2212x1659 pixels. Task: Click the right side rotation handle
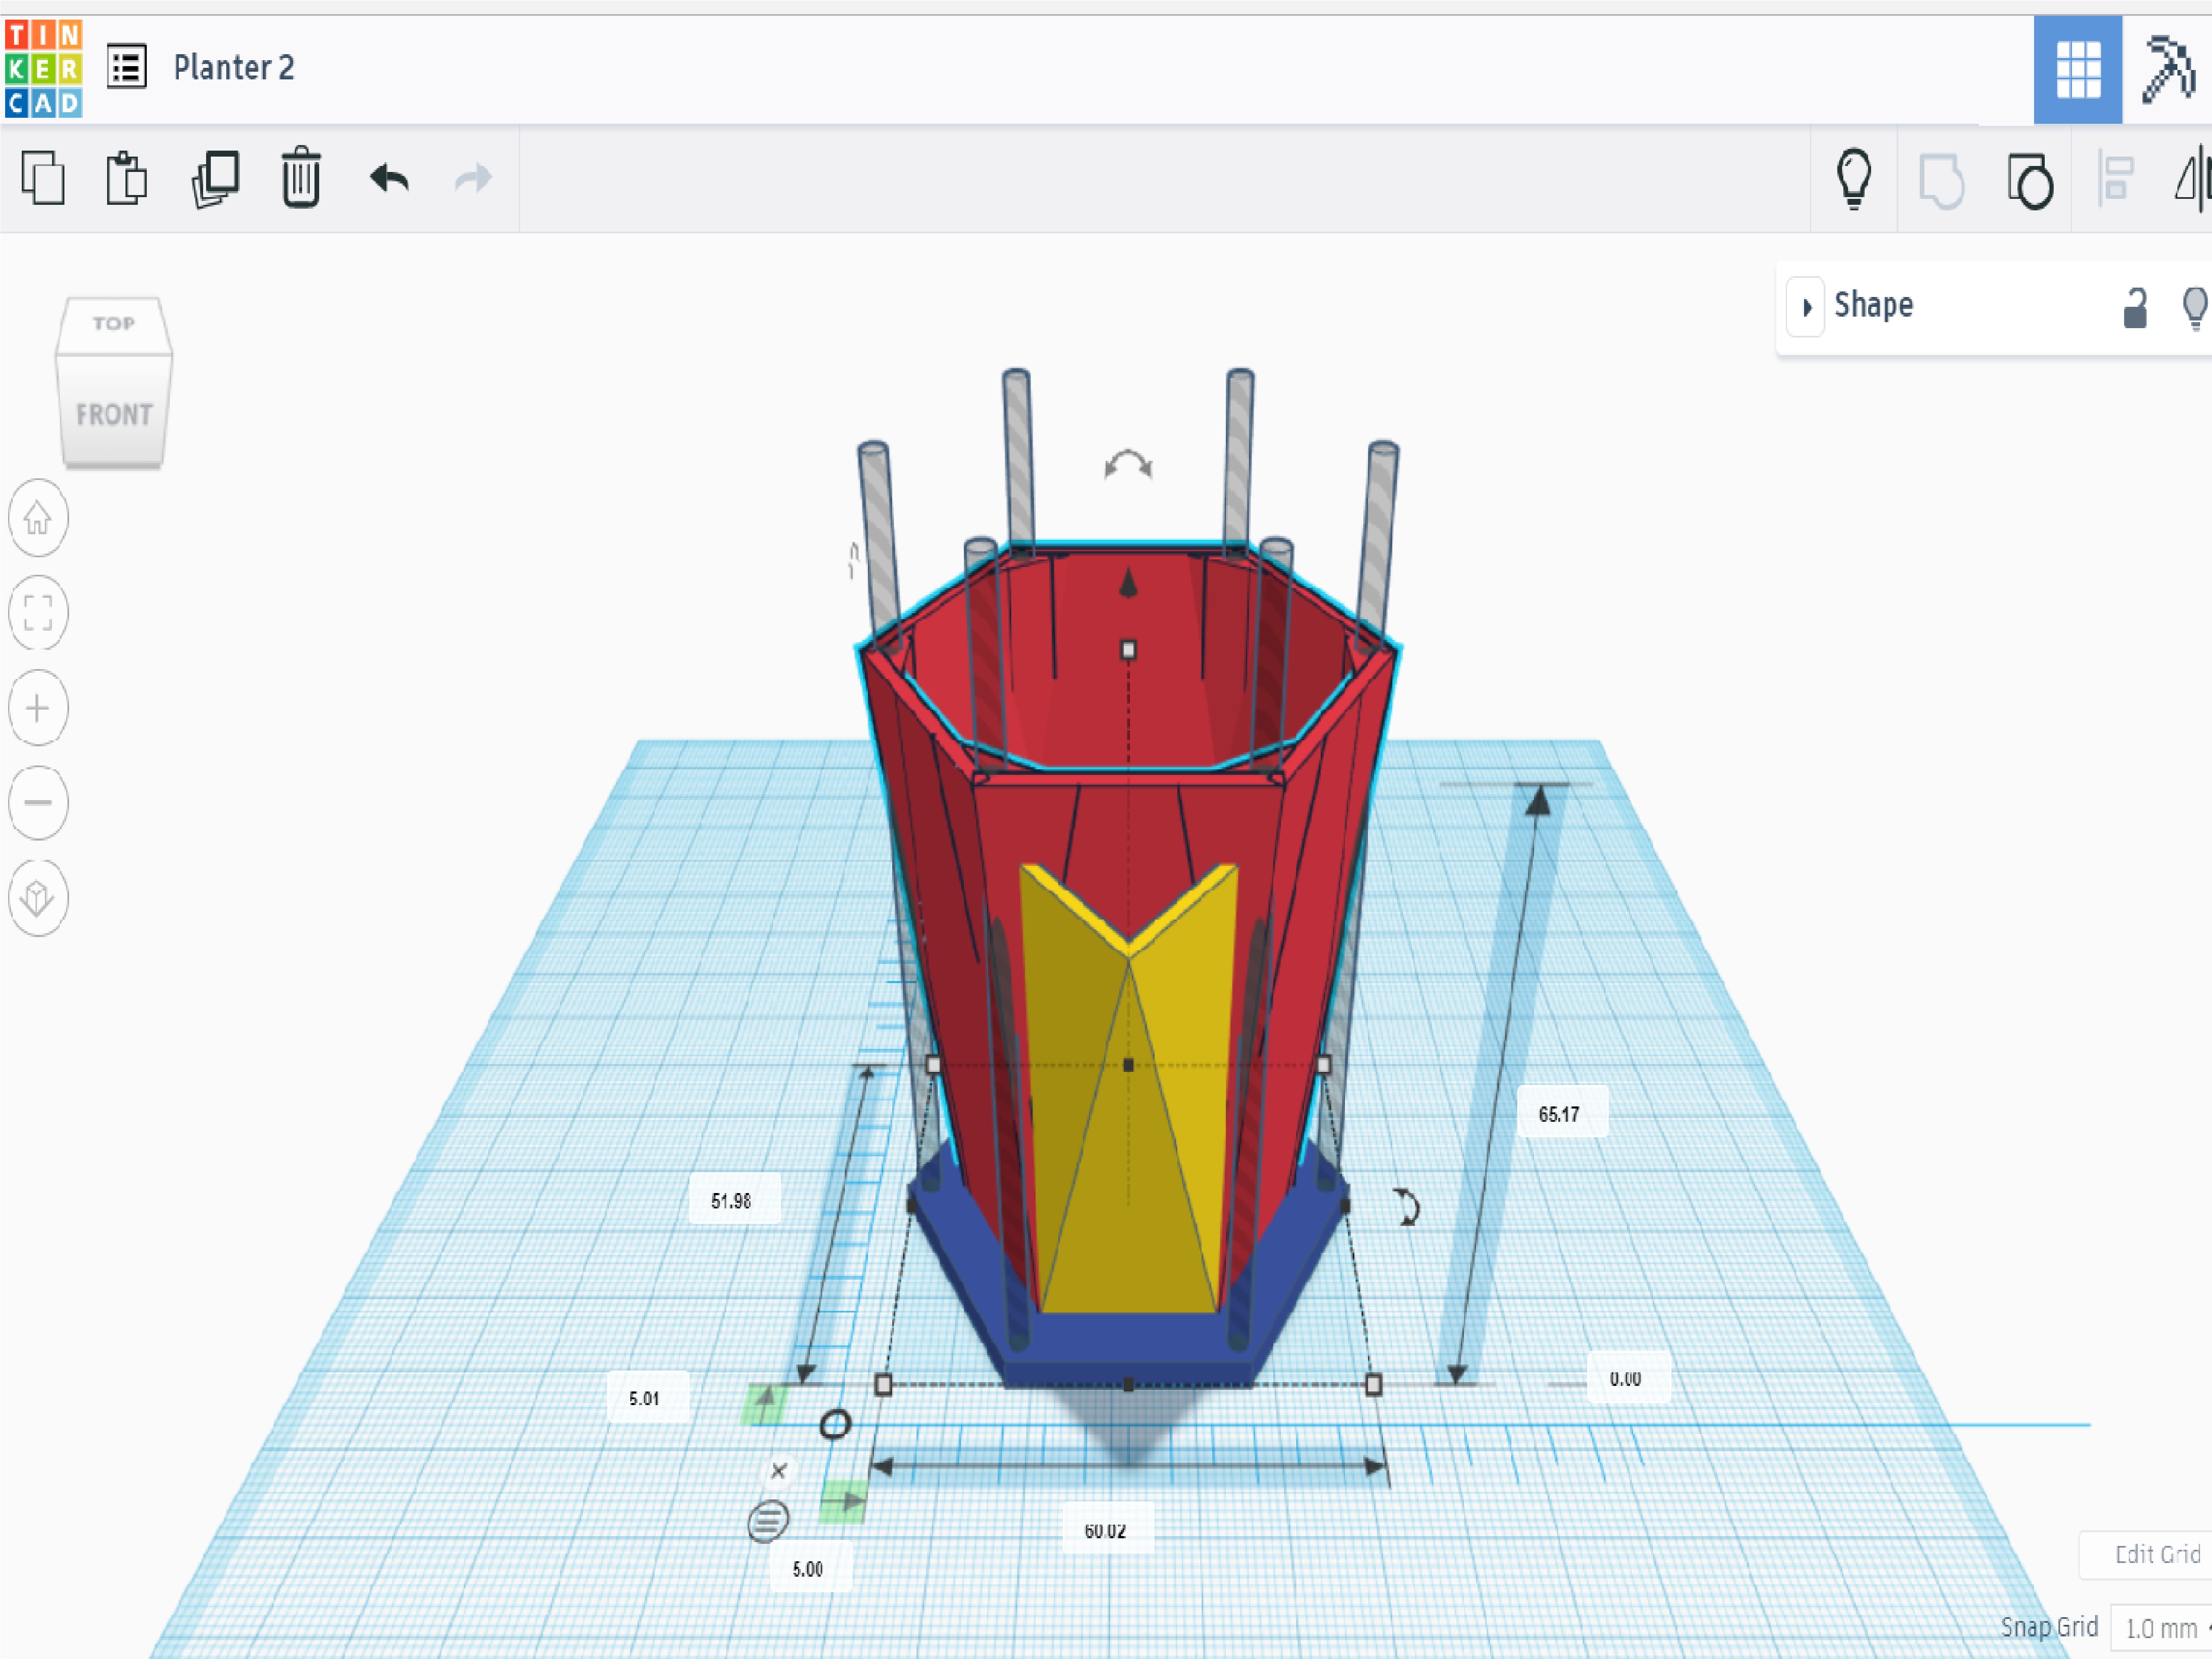coord(1406,1207)
